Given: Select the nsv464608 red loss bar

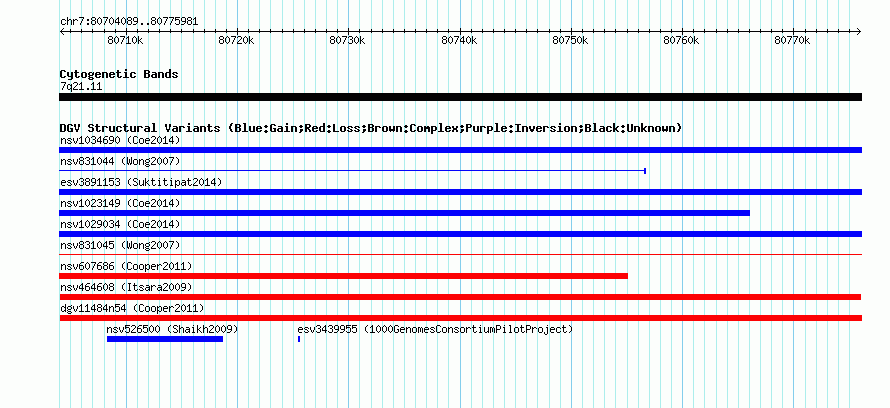Looking at the screenshot, I should (460, 297).
